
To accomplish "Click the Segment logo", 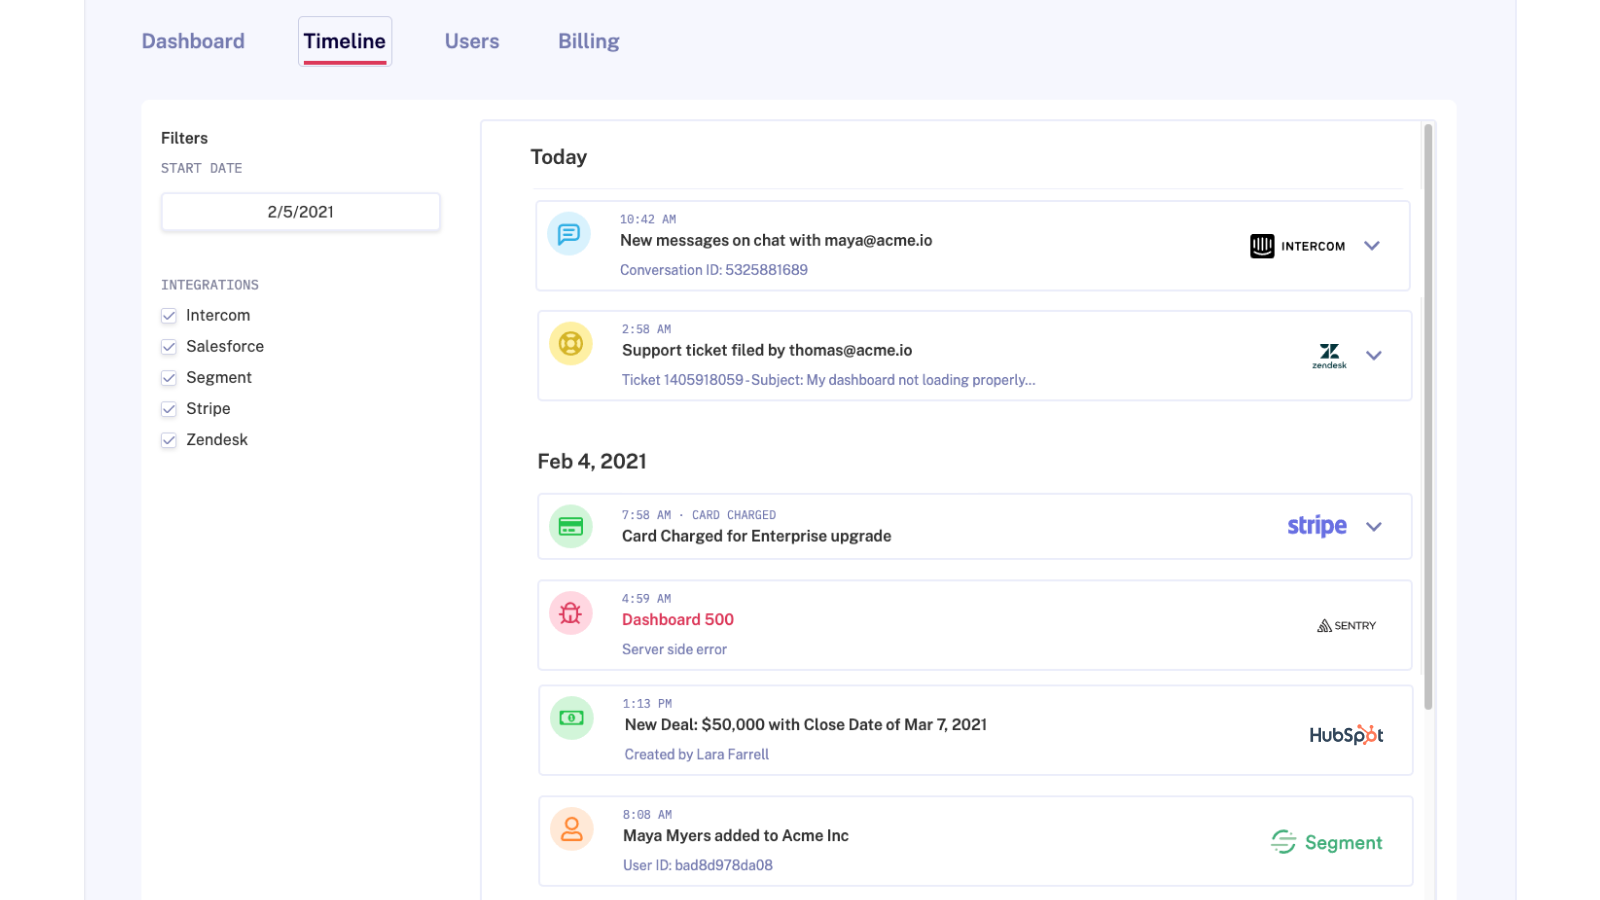I will (x=1326, y=843).
